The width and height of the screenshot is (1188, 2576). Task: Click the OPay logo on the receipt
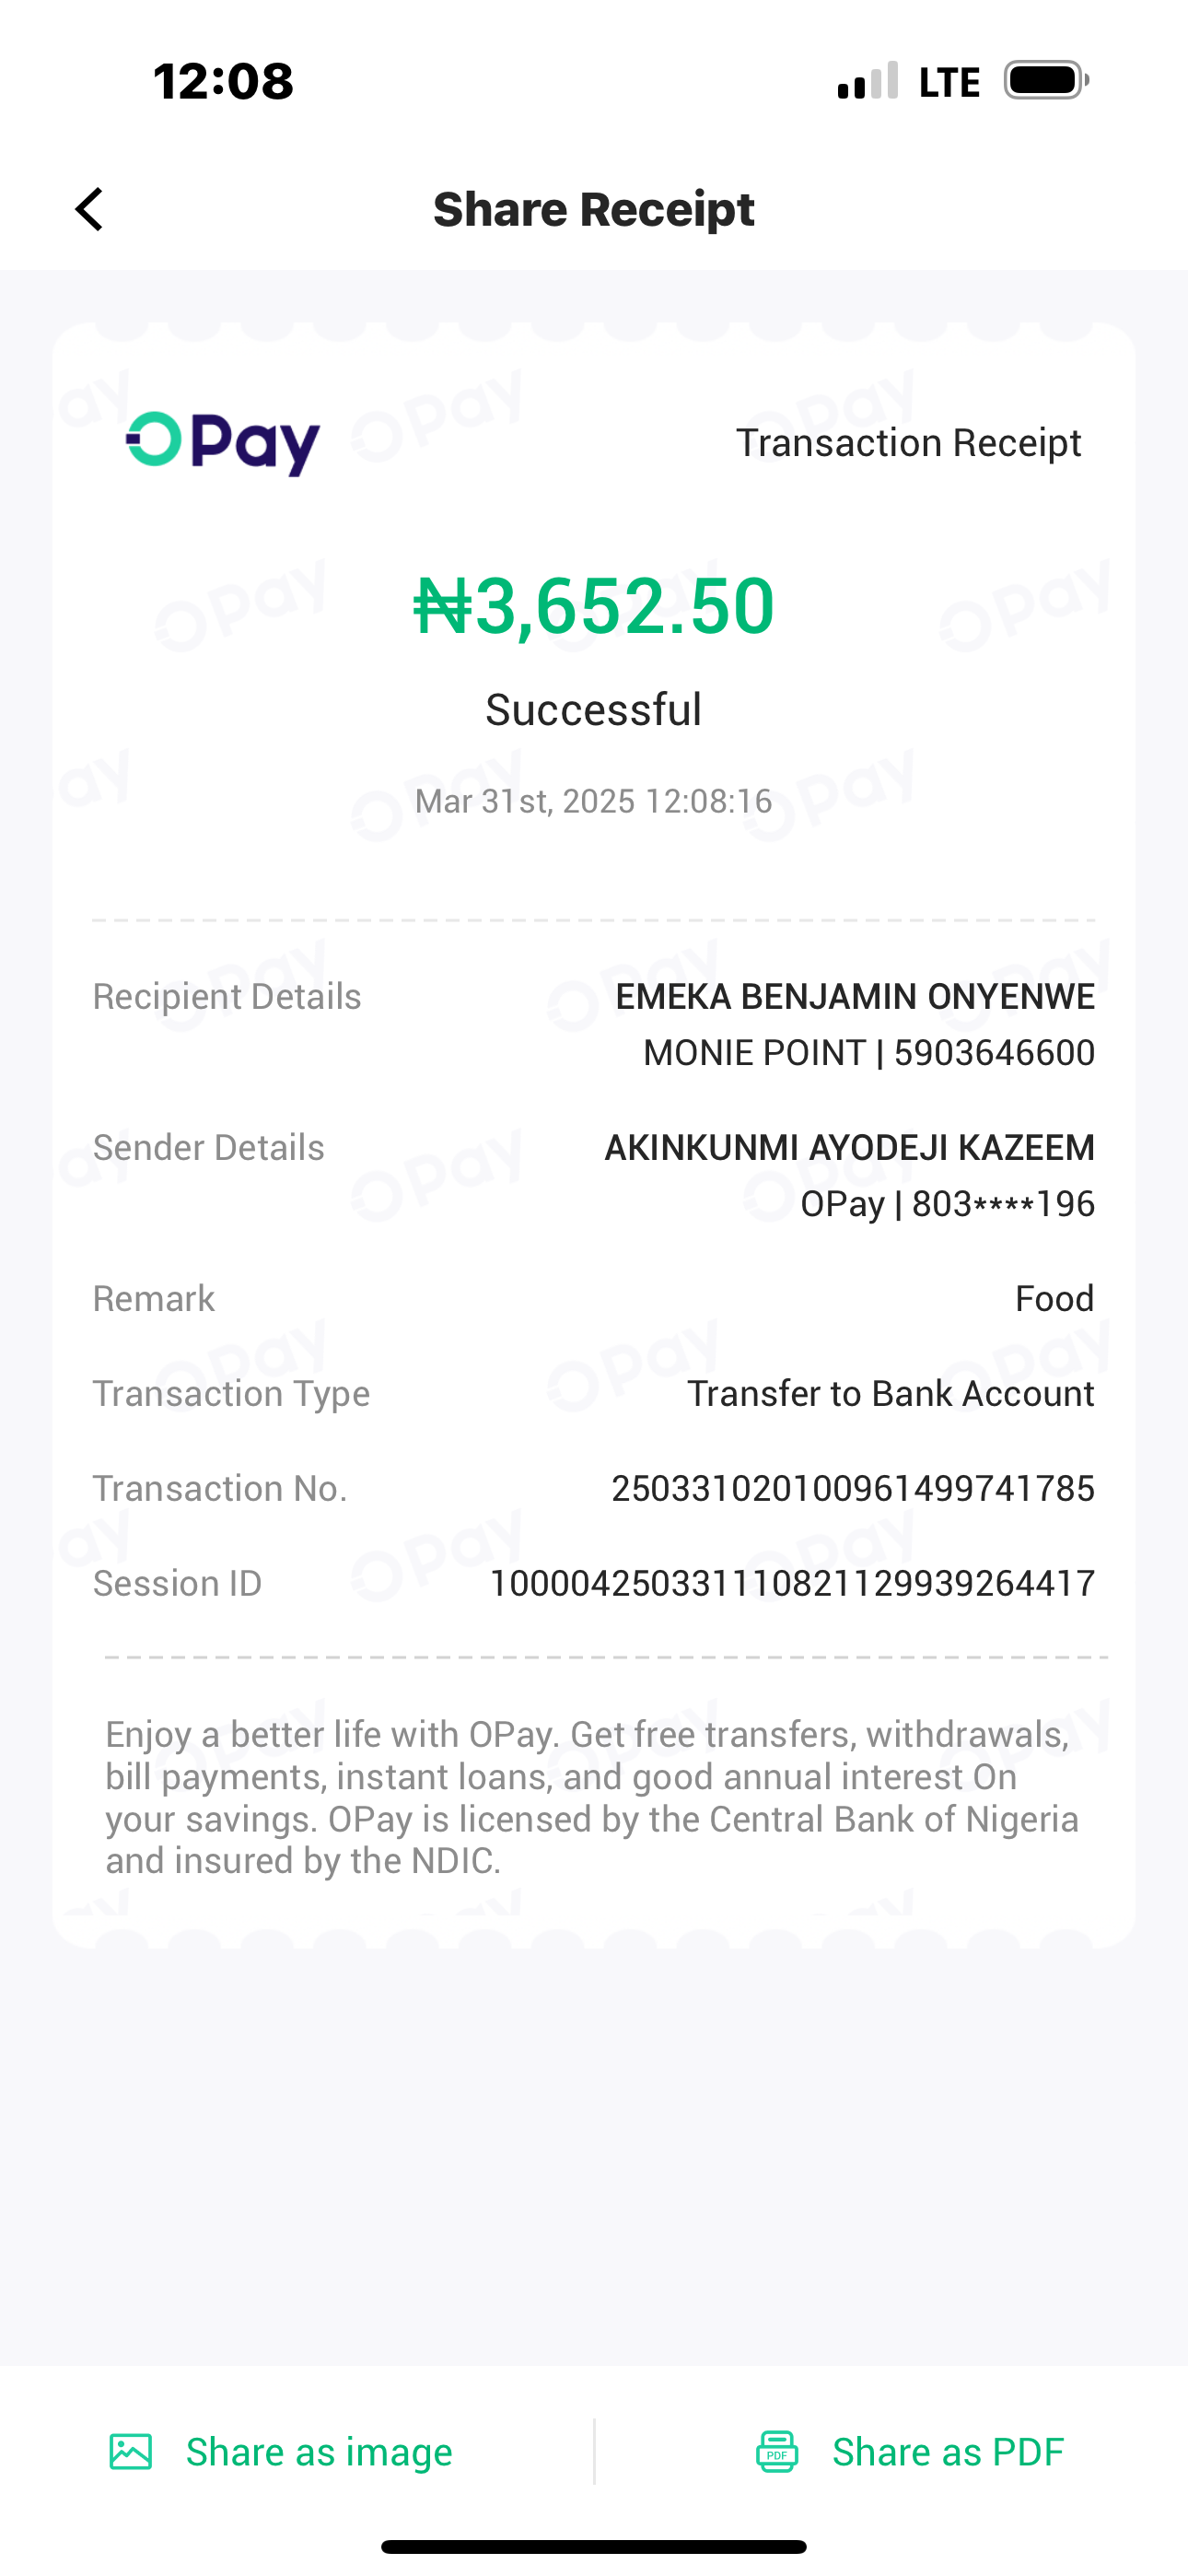223,443
